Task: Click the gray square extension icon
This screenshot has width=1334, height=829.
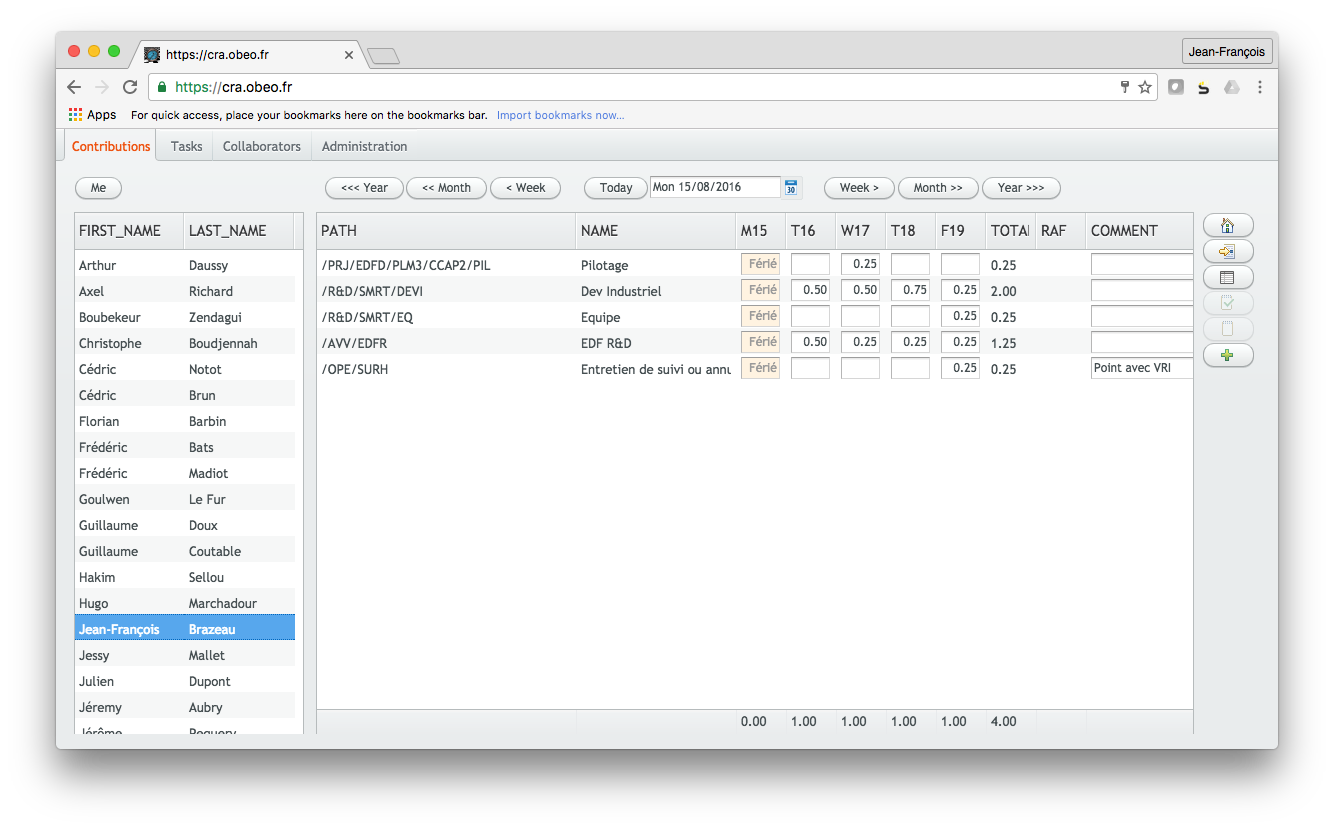Action: coord(1176,87)
